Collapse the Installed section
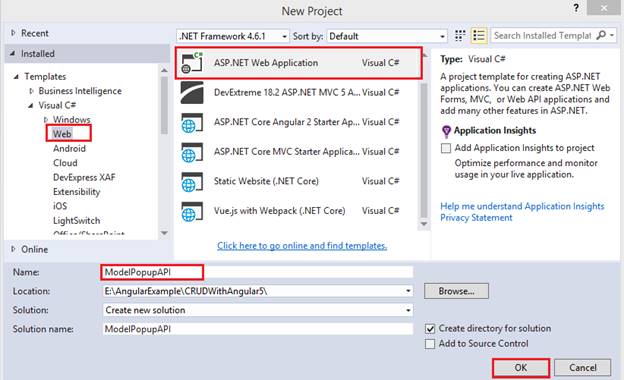 [x=12, y=53]
